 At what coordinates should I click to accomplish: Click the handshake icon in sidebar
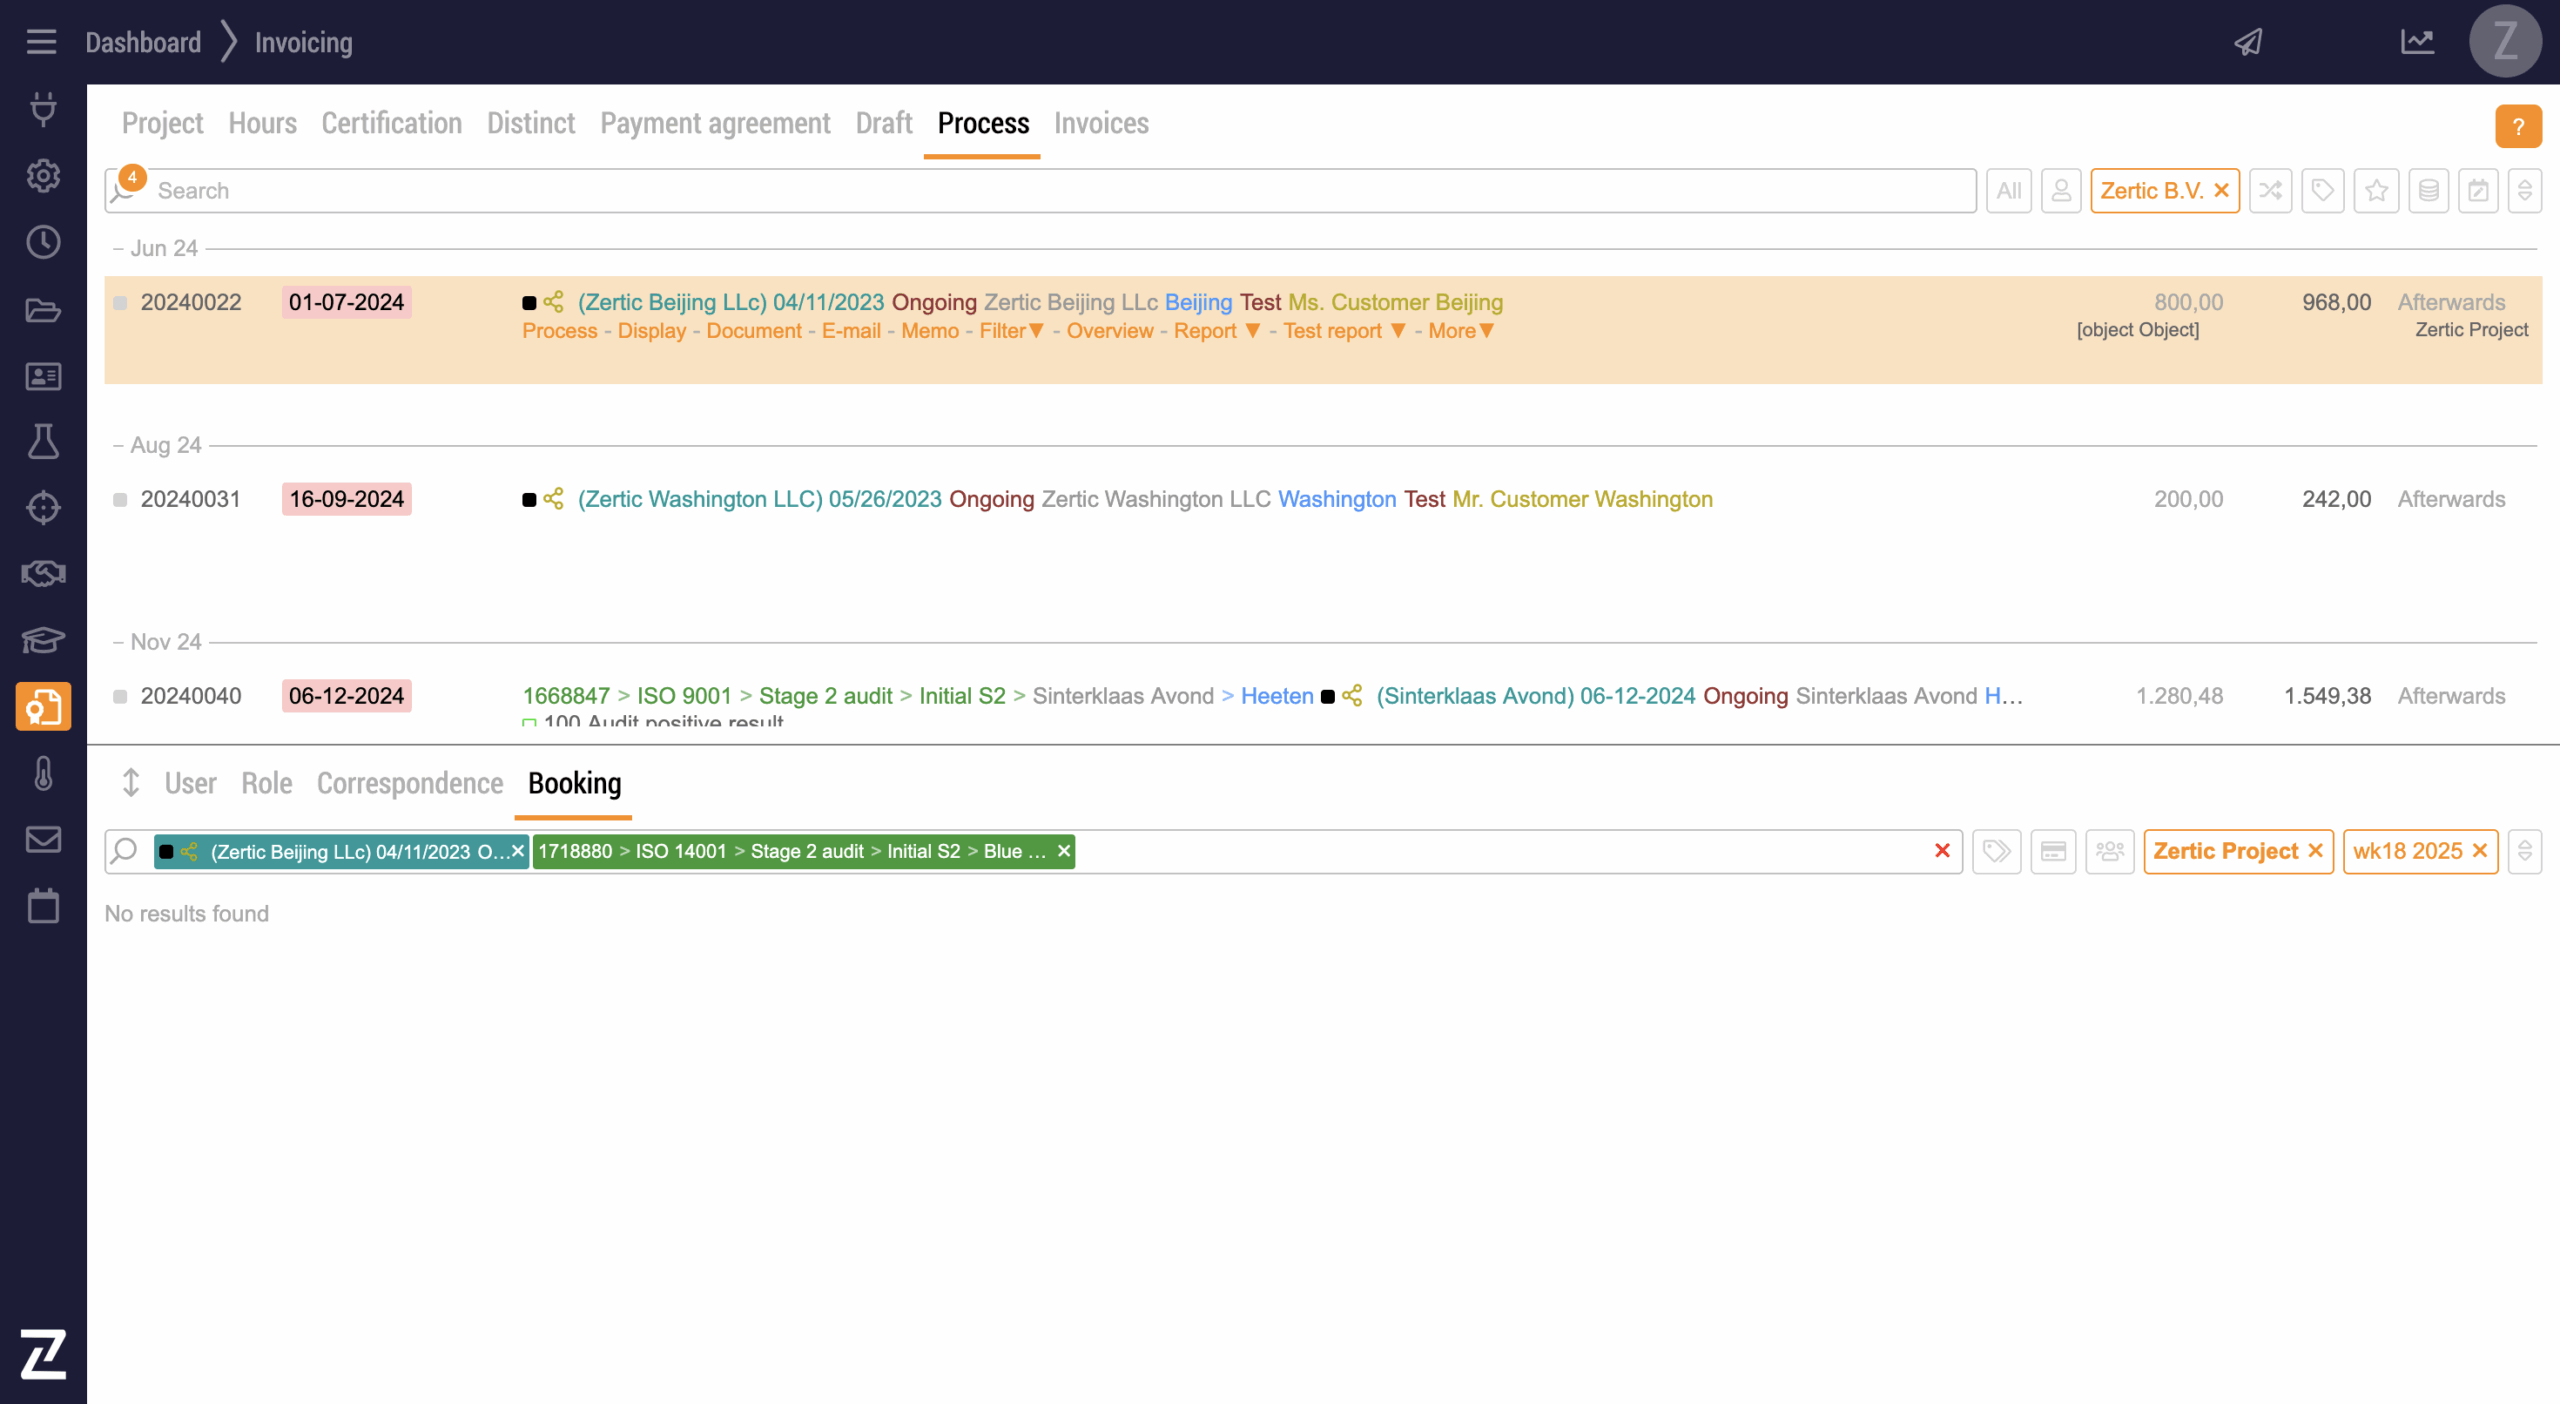pyautogui.click(x=43, y=574)
